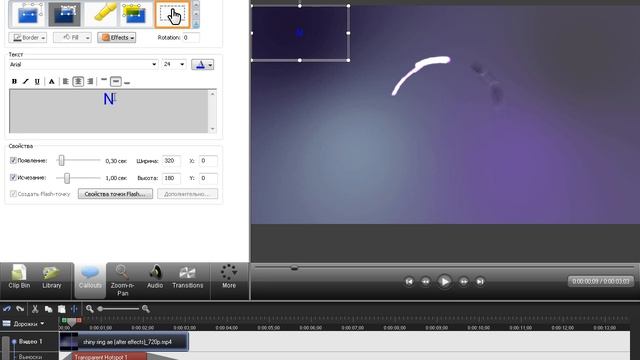The width and height of the screenshot is (640, 360).
Task: Select the shiny ring 720p.mp4 clip
Action: tap(124, 342)
